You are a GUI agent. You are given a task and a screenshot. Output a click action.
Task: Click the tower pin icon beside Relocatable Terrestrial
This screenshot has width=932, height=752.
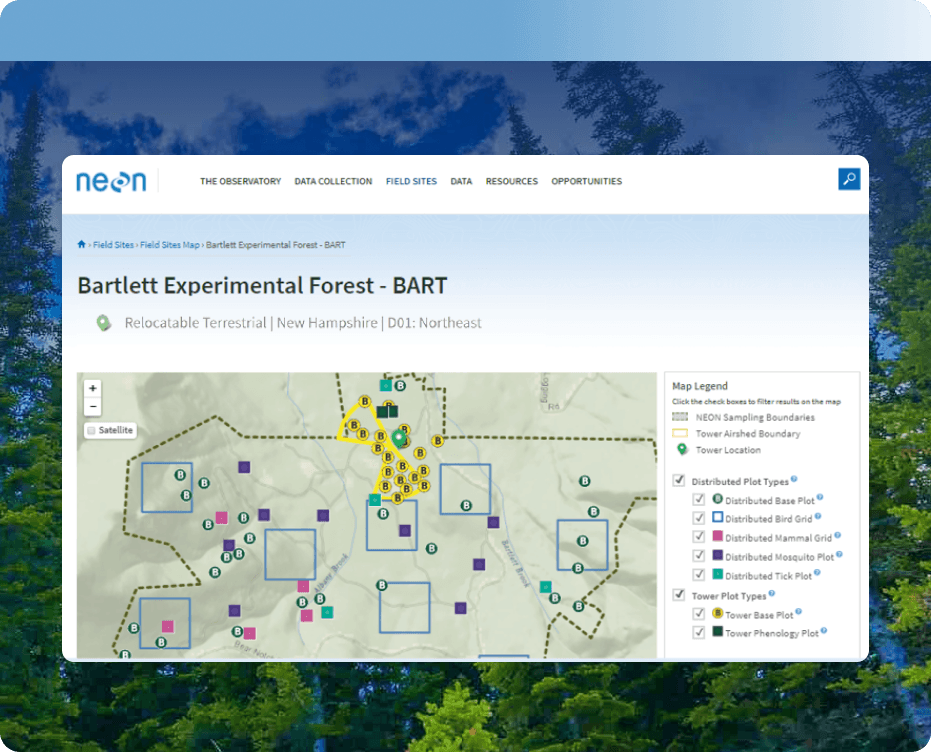point(103,323)
